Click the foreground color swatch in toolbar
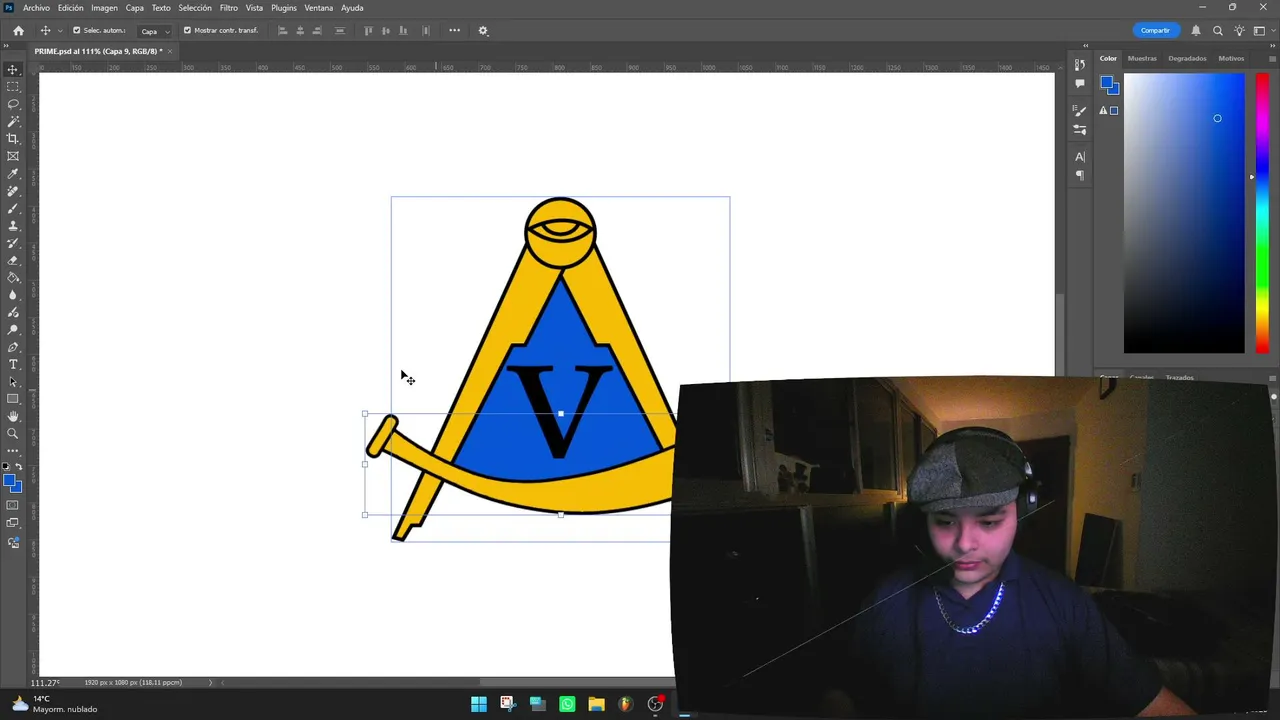 [9, 481]
